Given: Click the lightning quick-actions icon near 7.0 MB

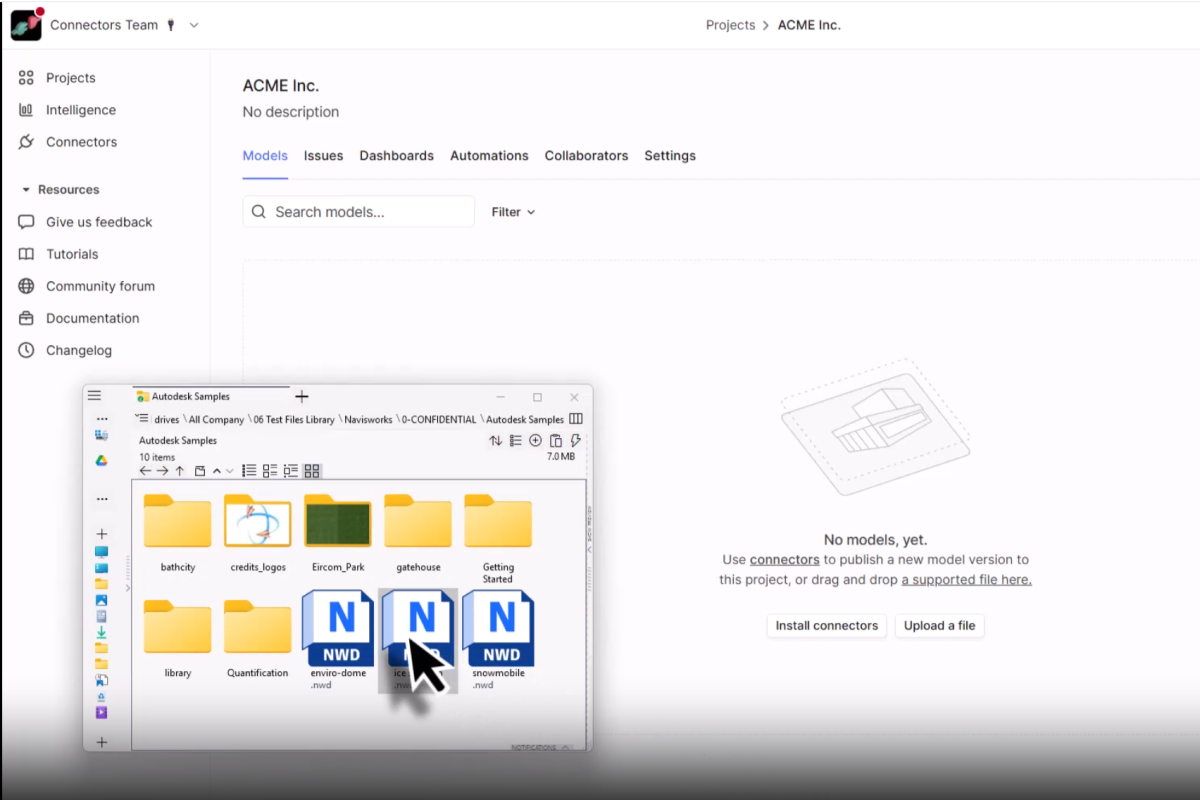Looking at the screenshot, I should tap(575, 440).
